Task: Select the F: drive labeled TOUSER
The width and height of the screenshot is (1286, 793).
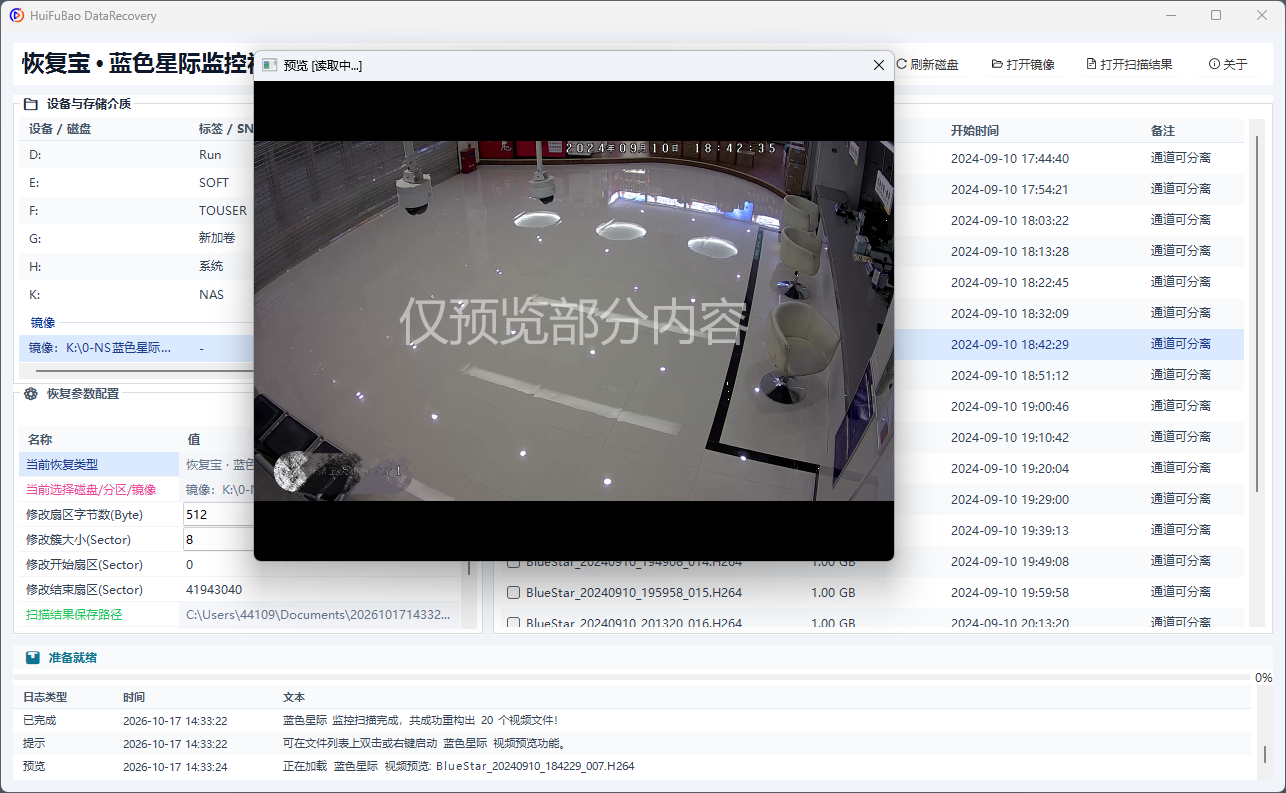Action: click(x=135, y=211)
